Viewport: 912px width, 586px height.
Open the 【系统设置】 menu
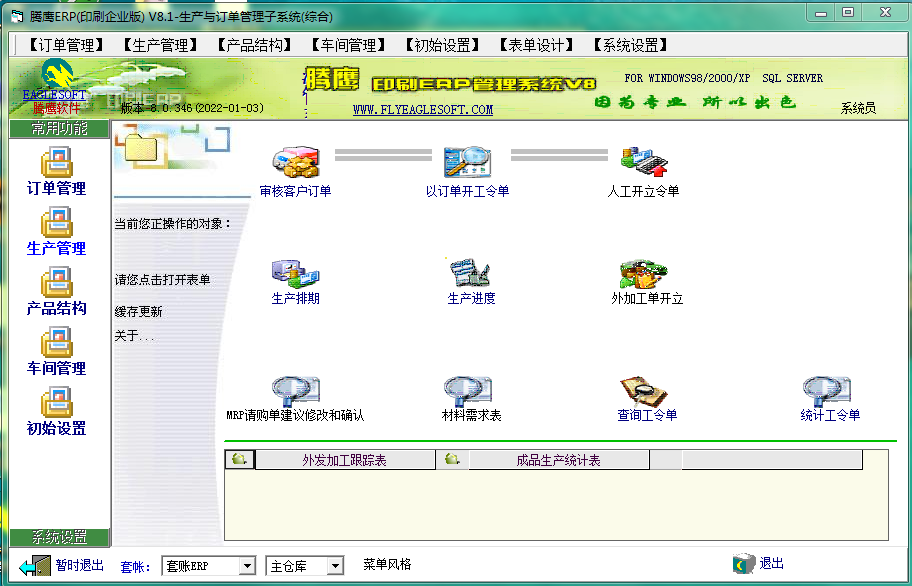[631, 45]
